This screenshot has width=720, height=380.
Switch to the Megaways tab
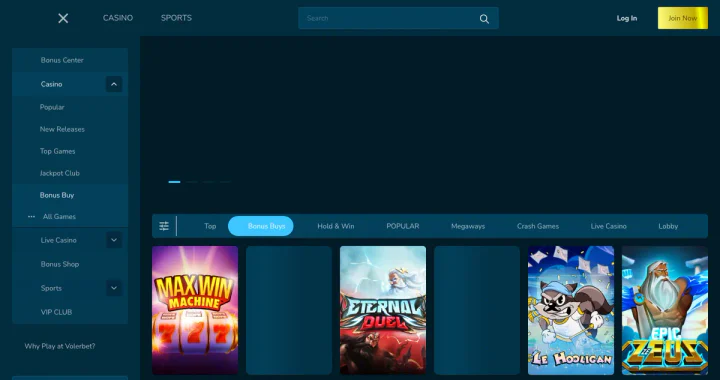coord(468,226)
